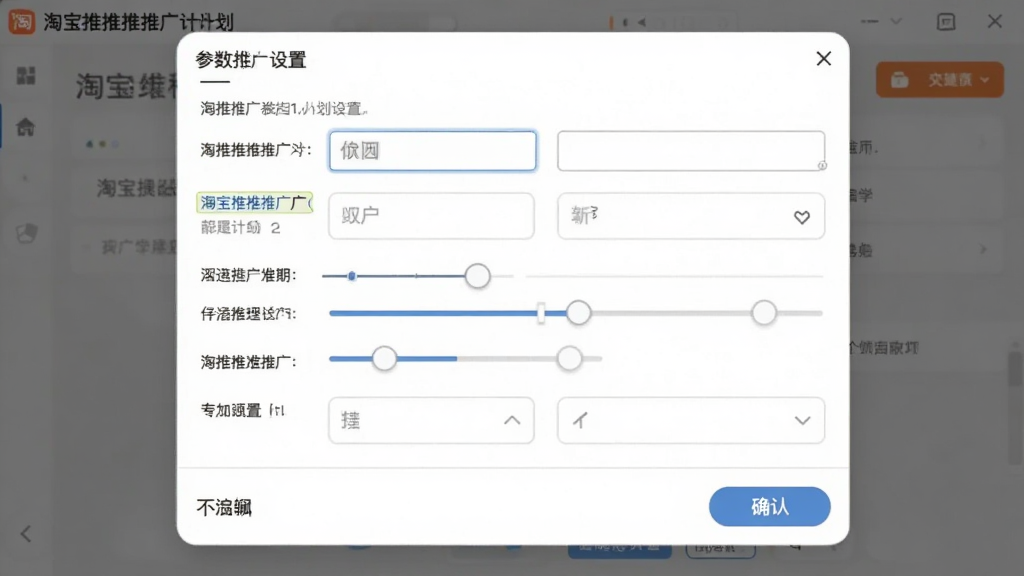1024x576 pixels.
Task: Click the right handle of 淘推推准推广 slider
Action: (569, 358)
